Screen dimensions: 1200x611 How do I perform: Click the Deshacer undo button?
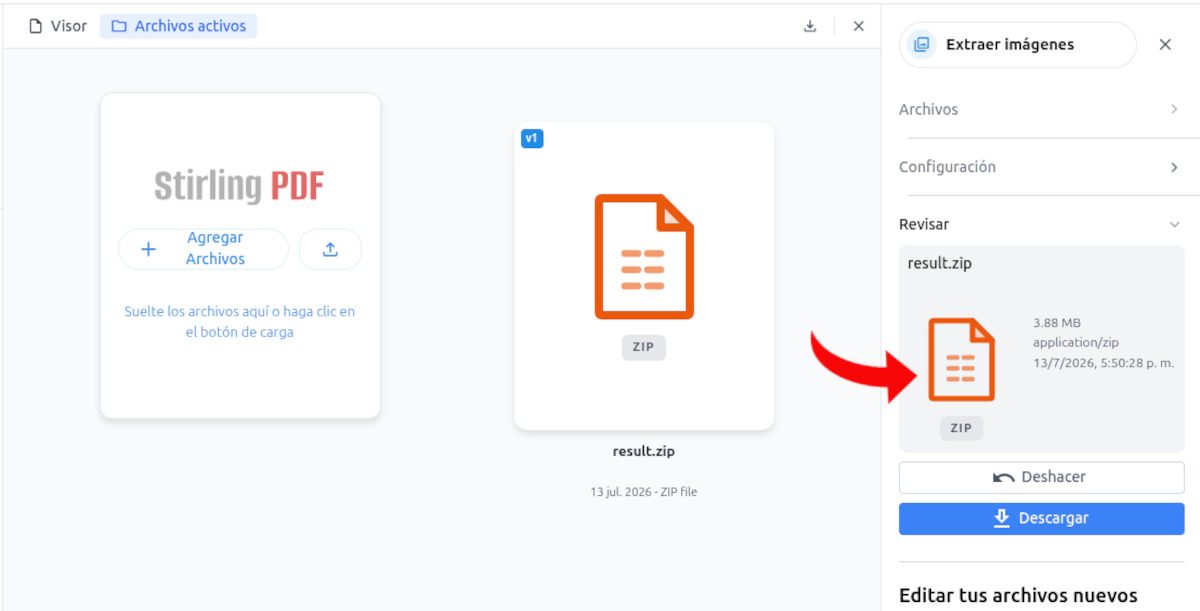(1041, 477)
